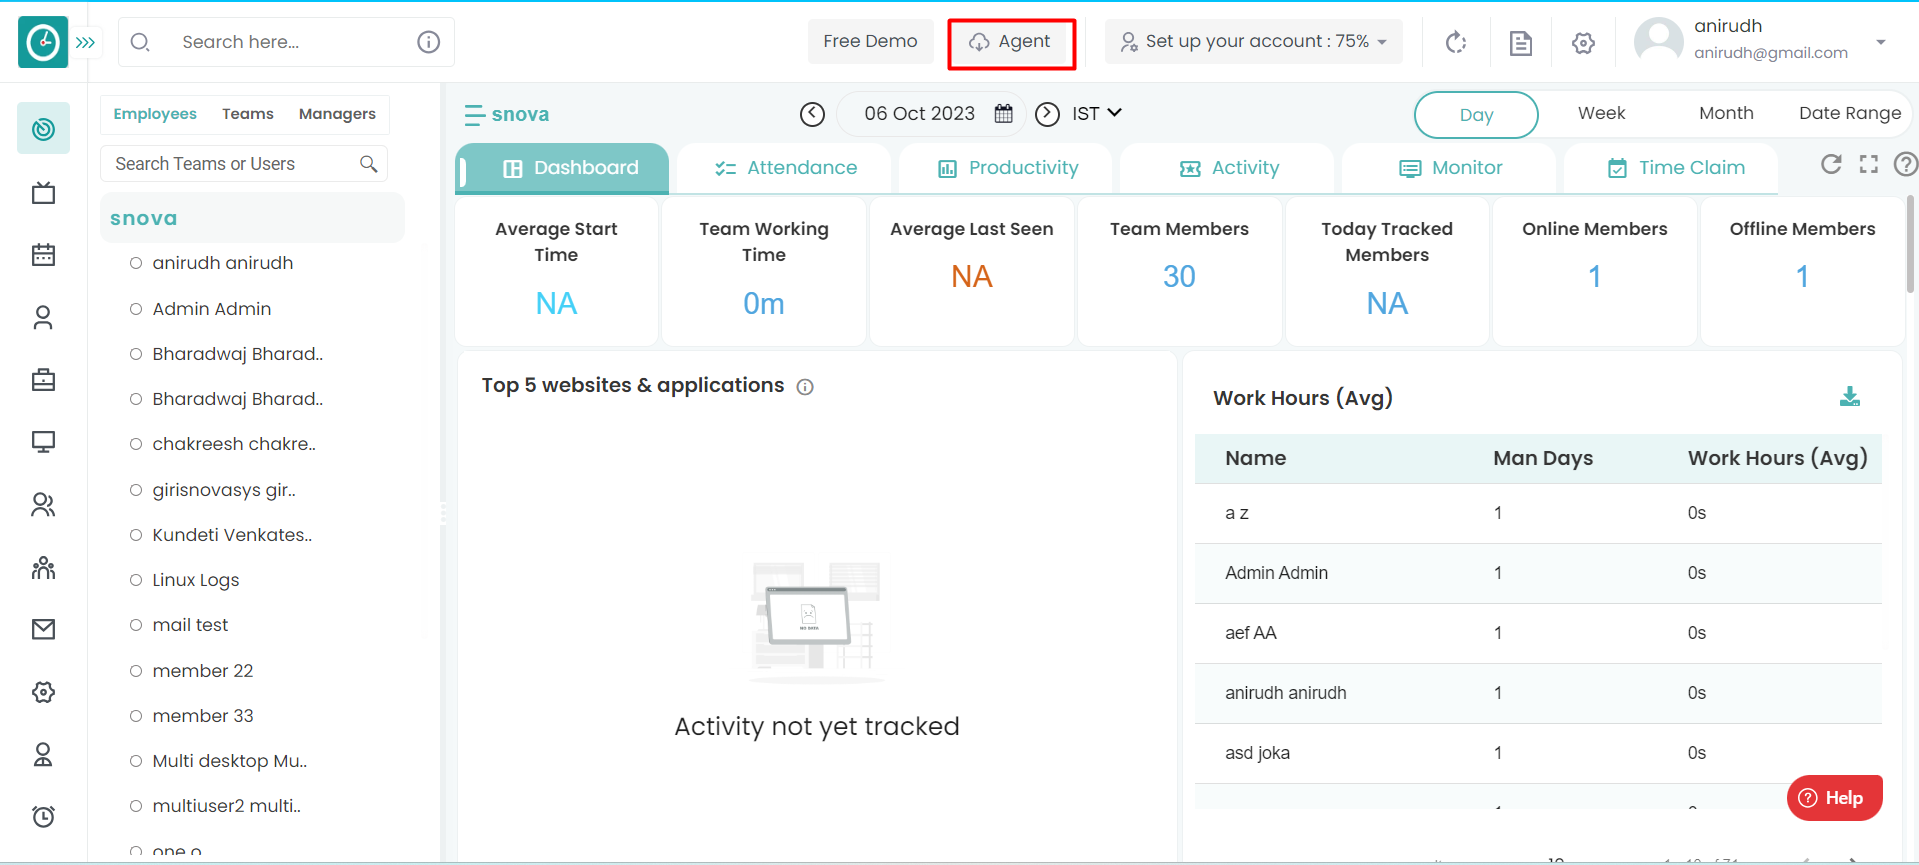This screenshot has height=865, width=1919.
Task: Open the team group icon in sidebar
Action: [43, 567]
